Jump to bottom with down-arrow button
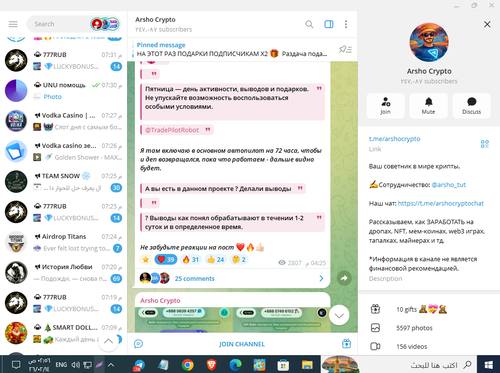This screenshot has height=373, width=500. click(x=339, y=315)
